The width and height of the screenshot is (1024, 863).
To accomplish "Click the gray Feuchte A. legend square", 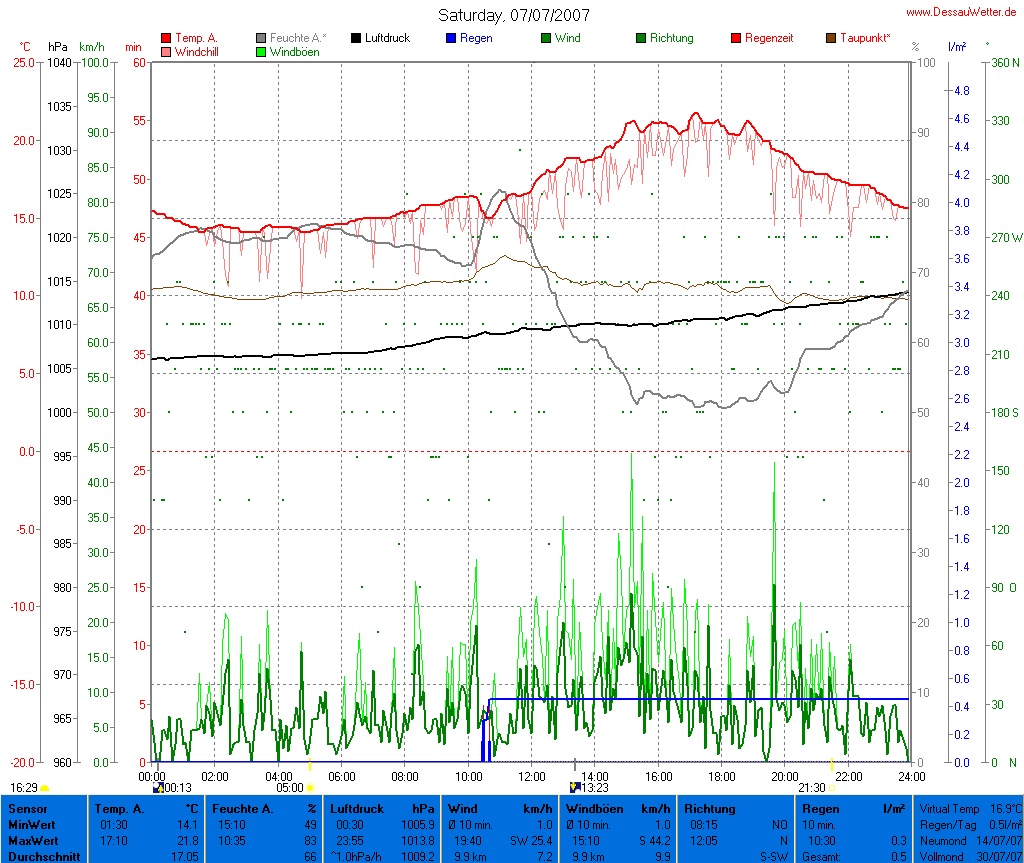I will click(261, 38).
